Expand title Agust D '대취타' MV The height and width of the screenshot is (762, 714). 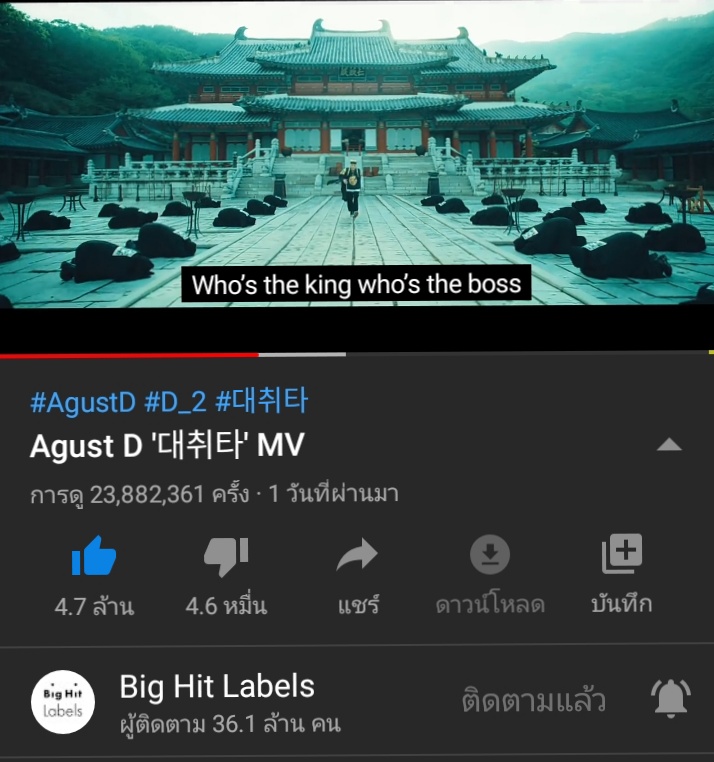(167, 445)
